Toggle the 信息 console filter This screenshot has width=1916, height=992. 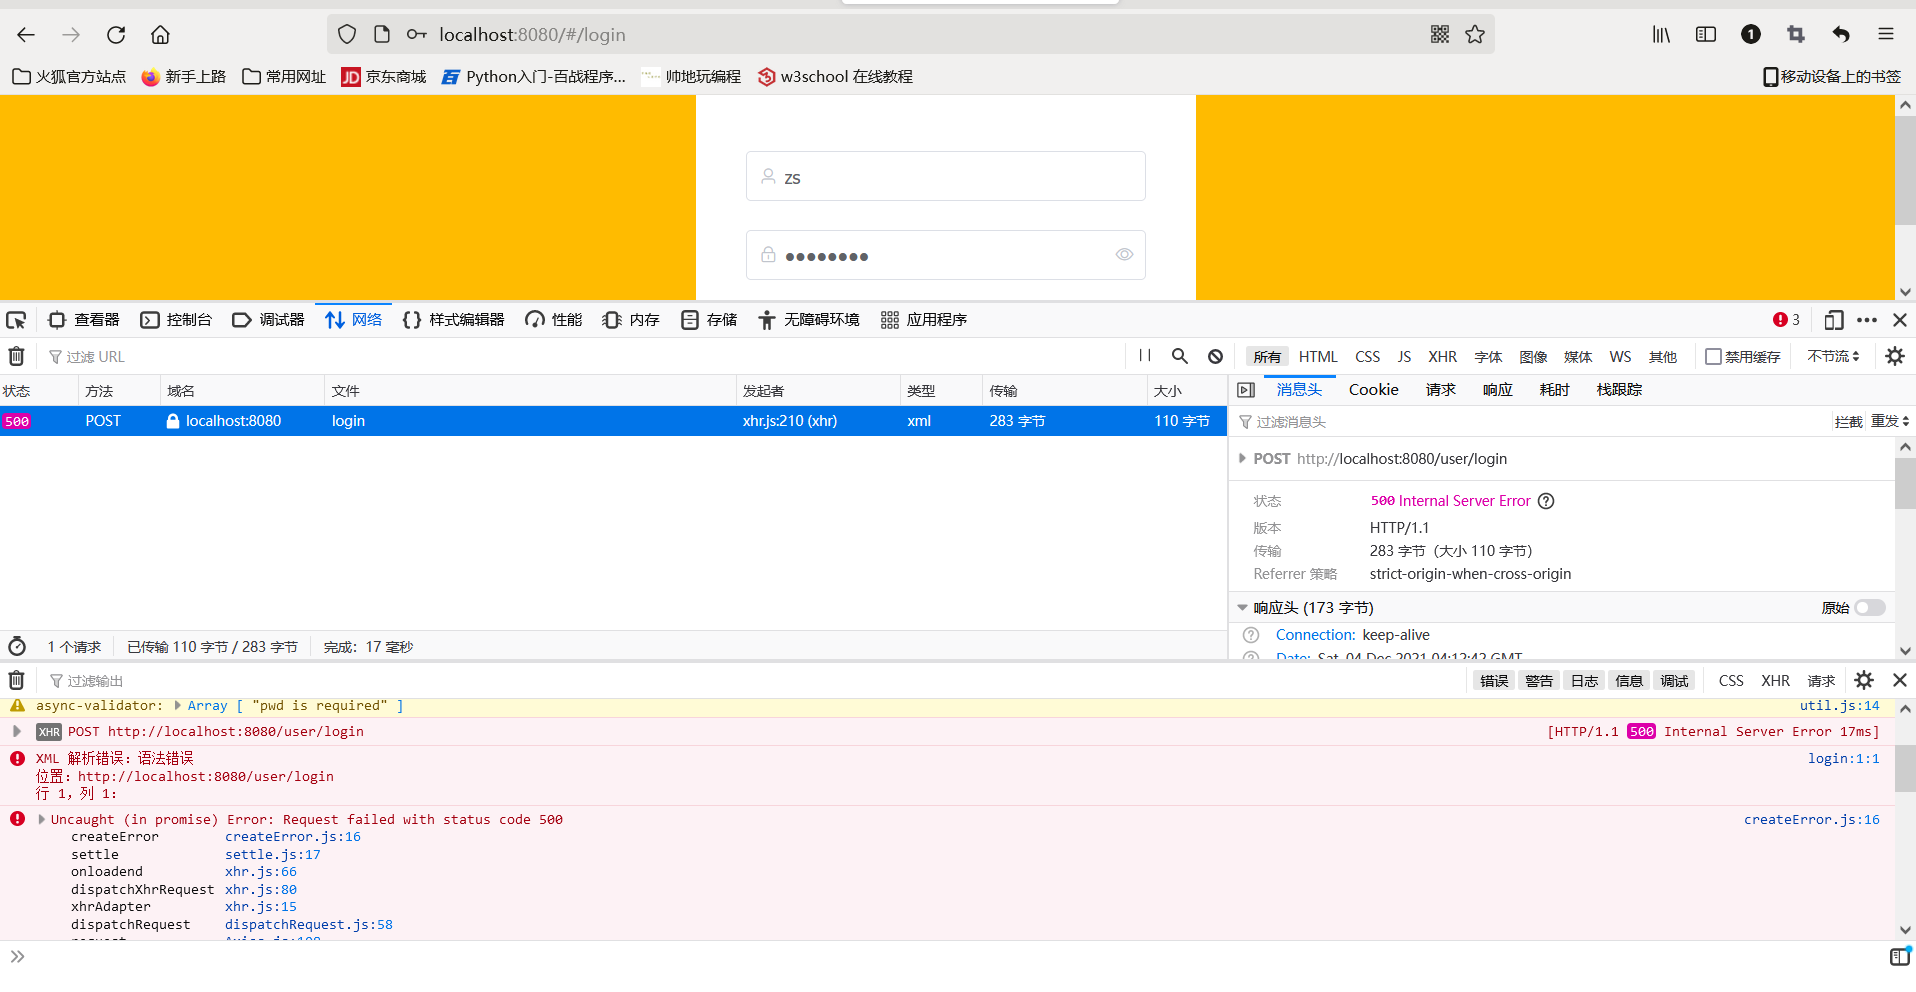[x=1629, y=681]
